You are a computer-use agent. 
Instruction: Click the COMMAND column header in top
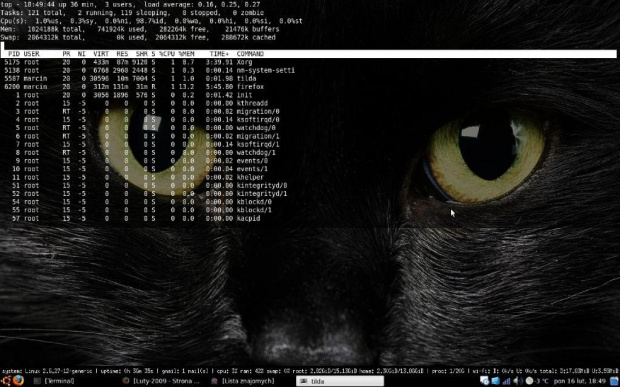[250, 54]
